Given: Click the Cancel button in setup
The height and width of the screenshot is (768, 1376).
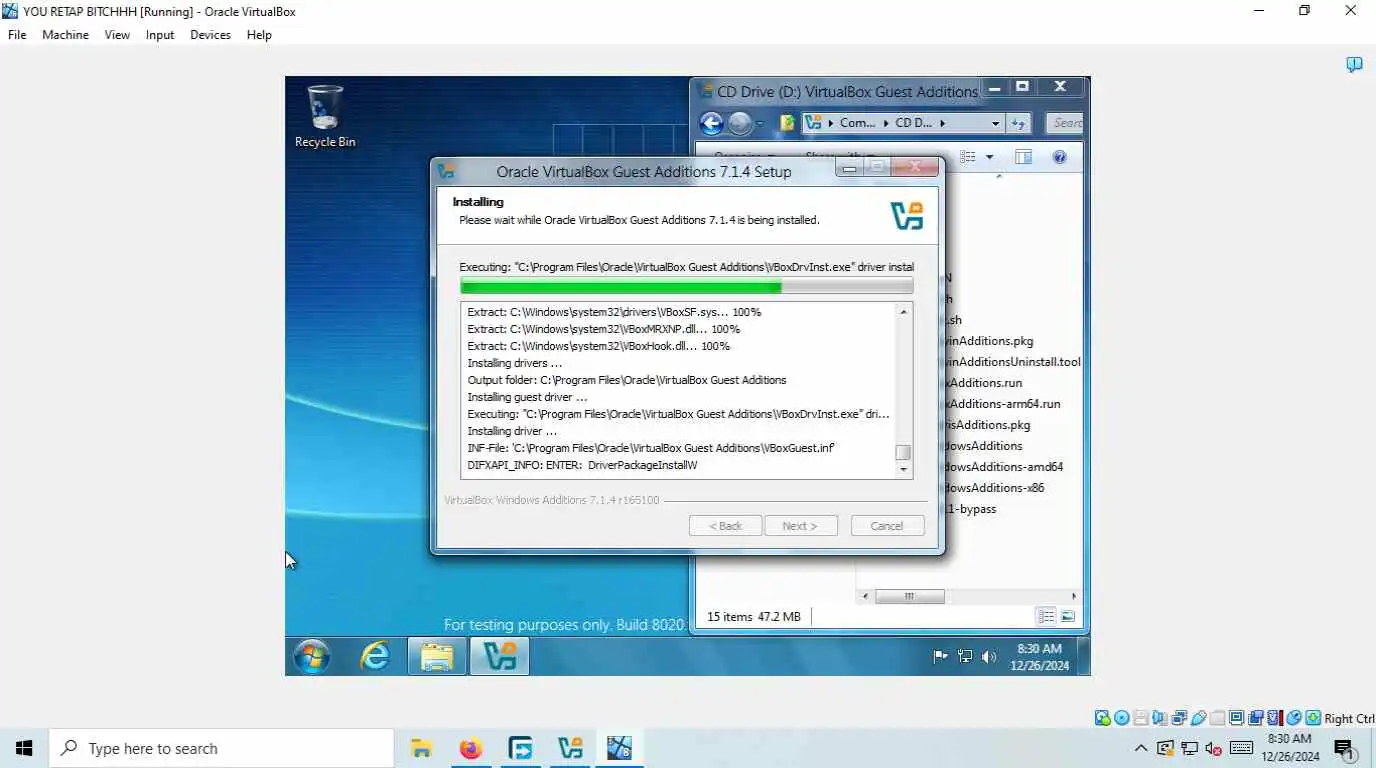Looking at the screenshot, I should [887, 526].
